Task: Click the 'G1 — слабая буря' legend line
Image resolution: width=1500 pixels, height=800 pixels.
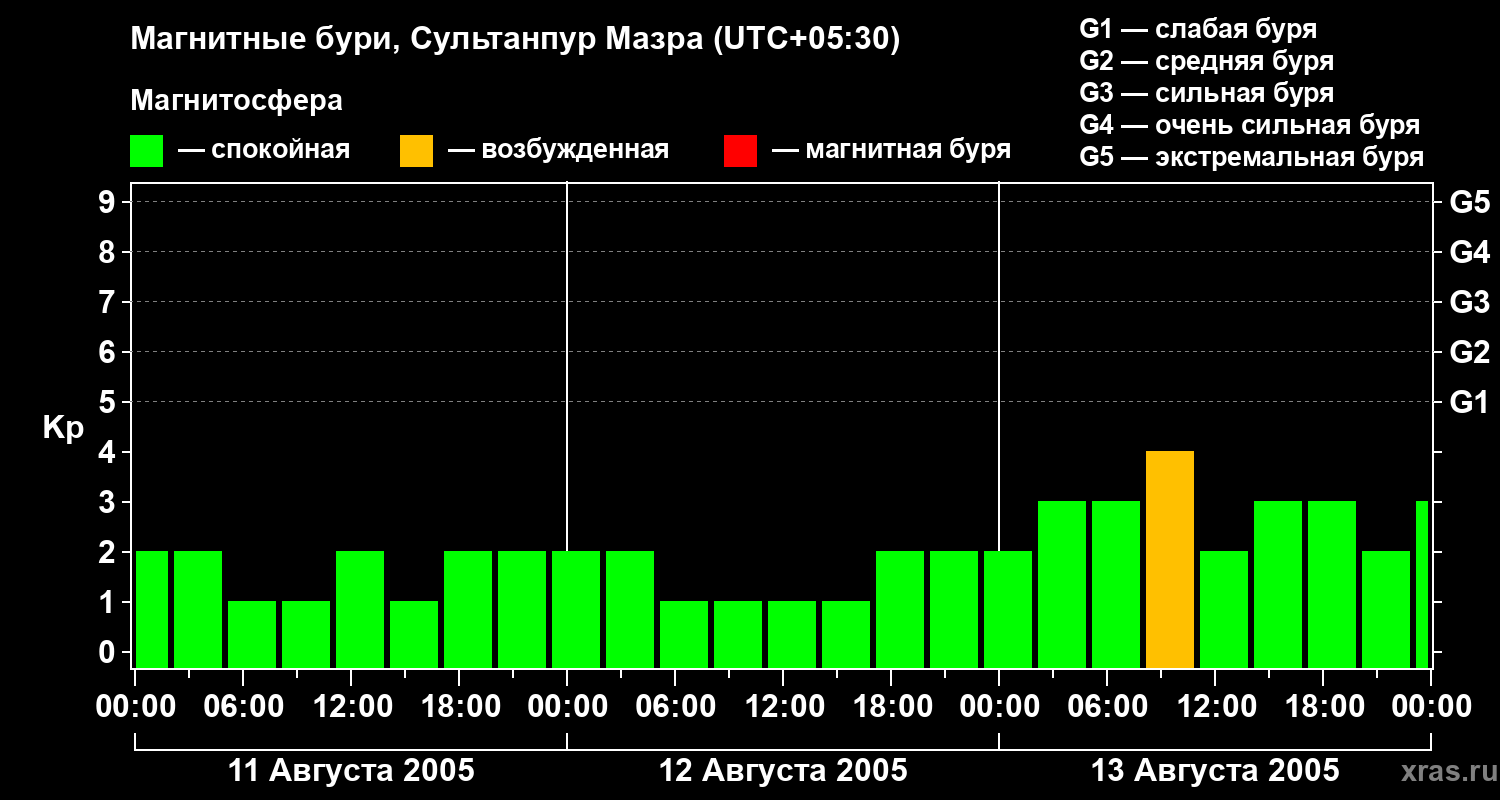Action: [x=1198, y=29]
